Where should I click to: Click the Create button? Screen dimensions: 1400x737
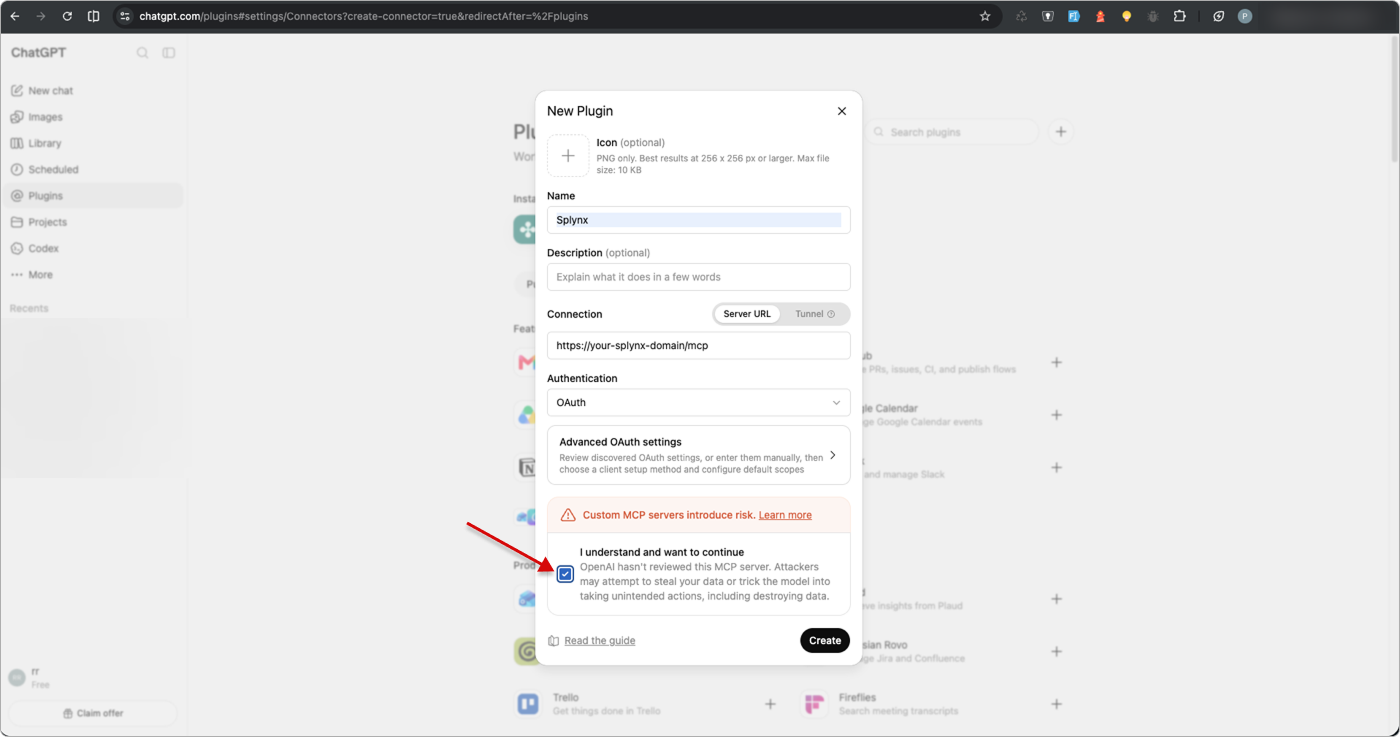[x=825, y=641]
